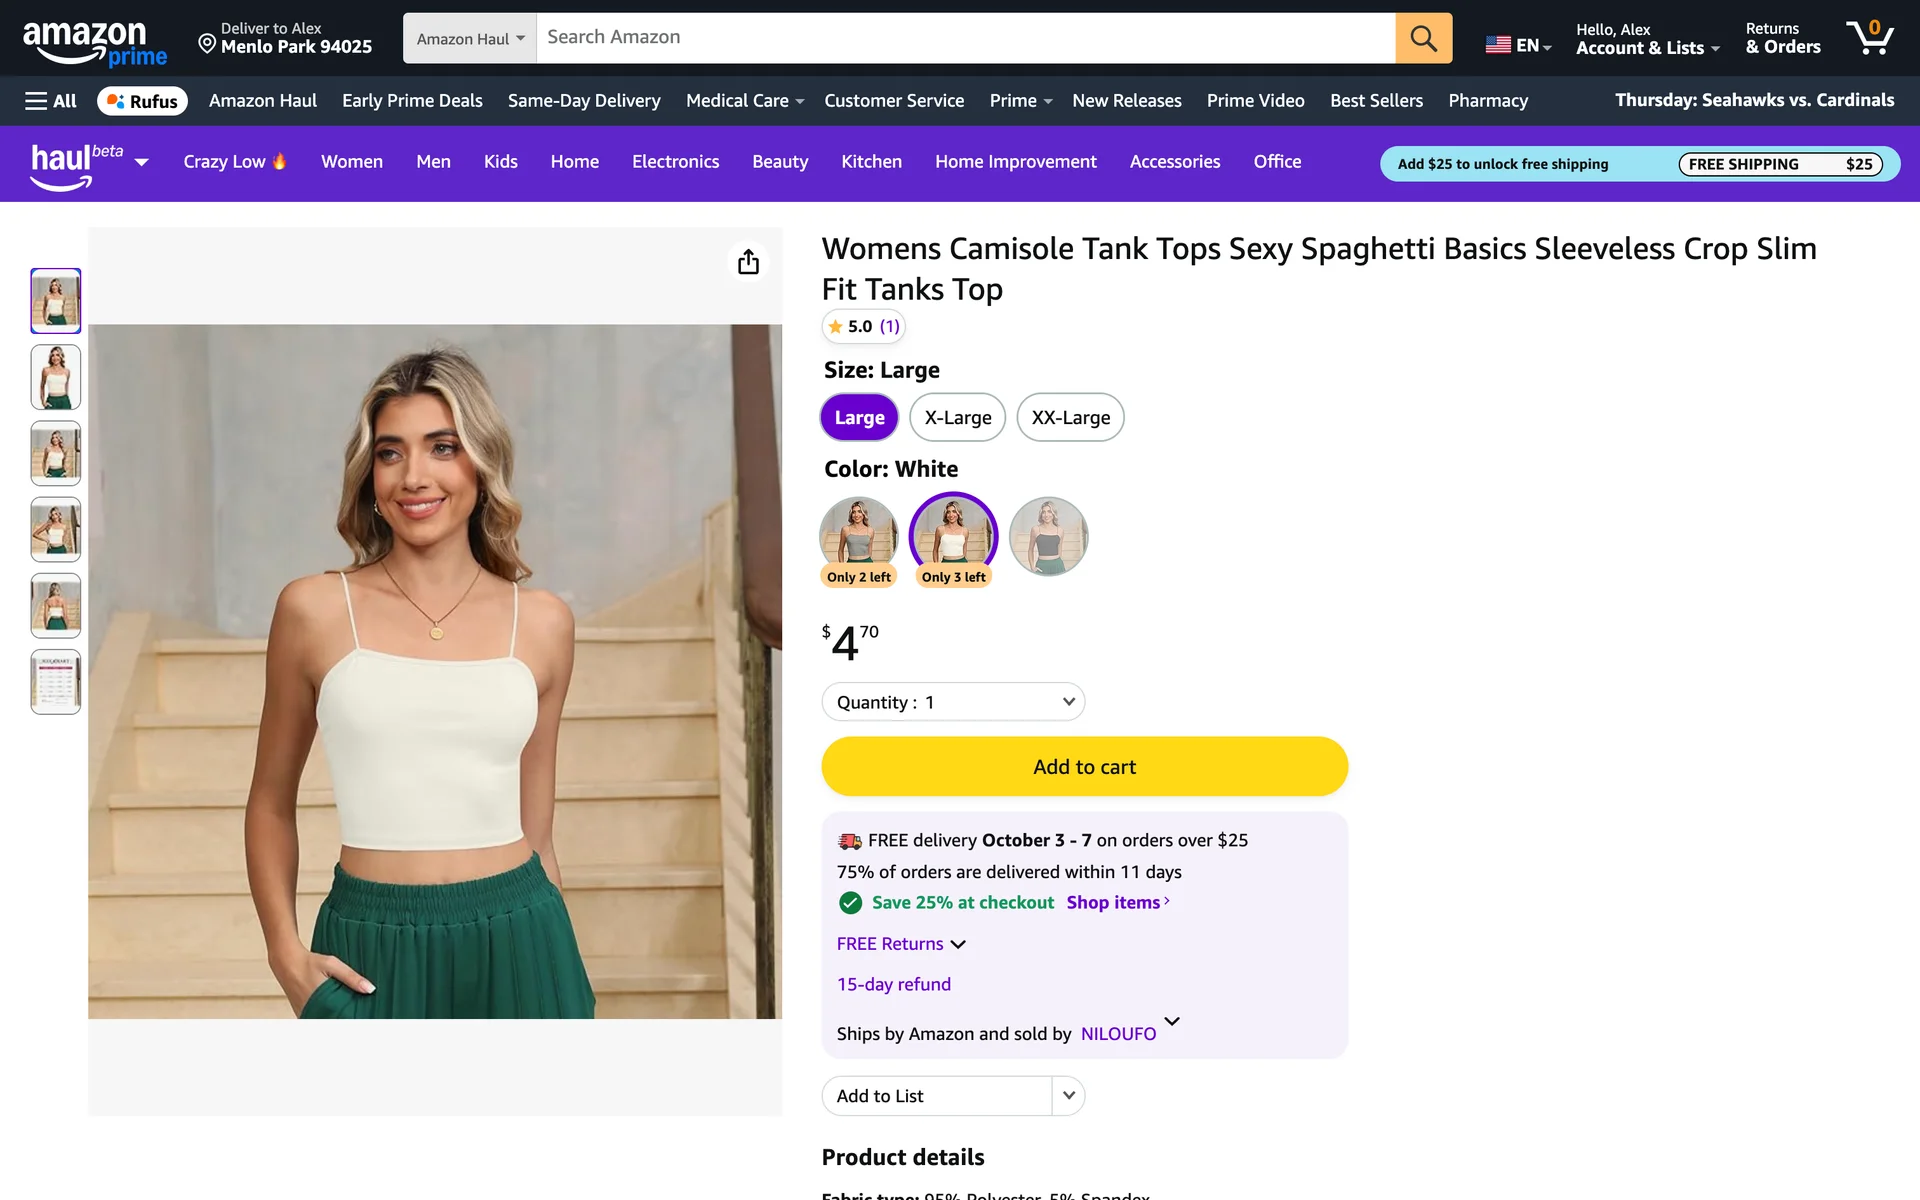Open the Rufus assistant
Screen dimensions: 1920x1200
(142, 101)
